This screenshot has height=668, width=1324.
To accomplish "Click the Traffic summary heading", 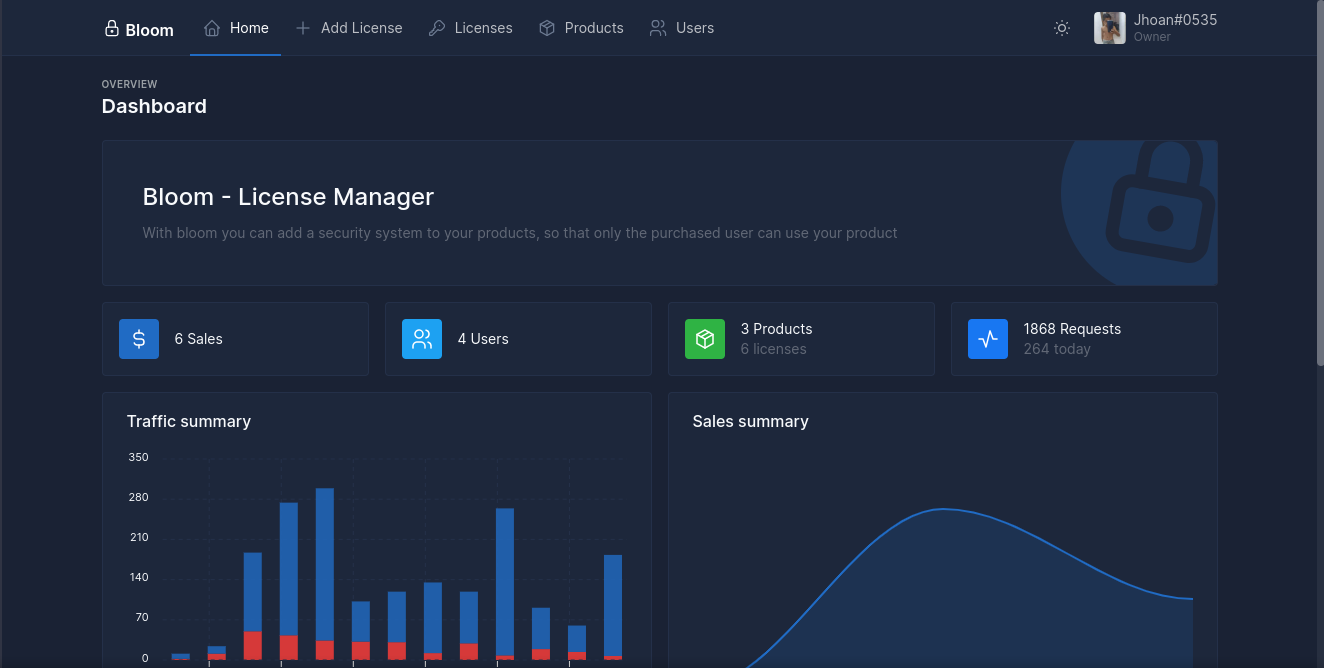I will 189,421.
